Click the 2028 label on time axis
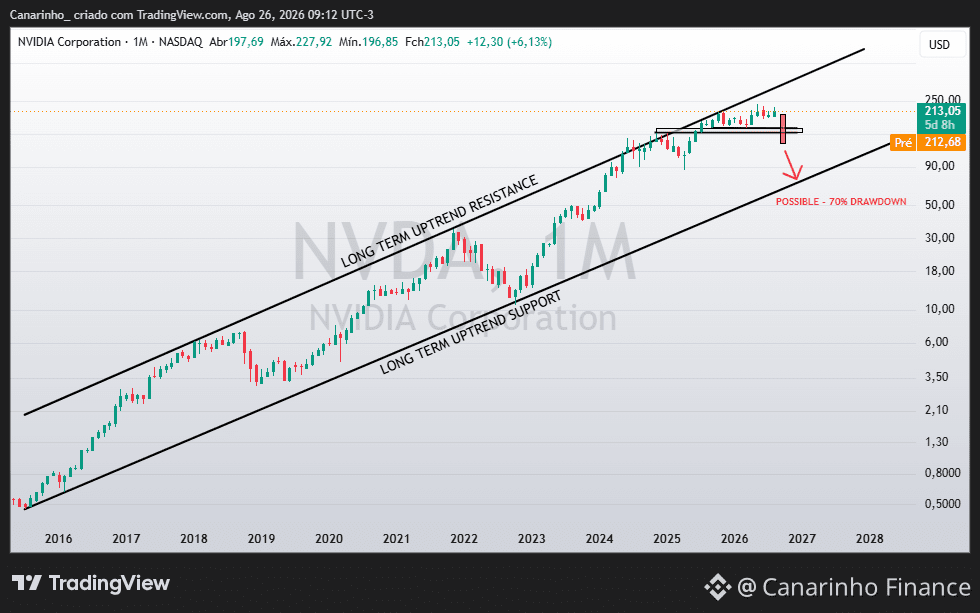 [869, 539]
